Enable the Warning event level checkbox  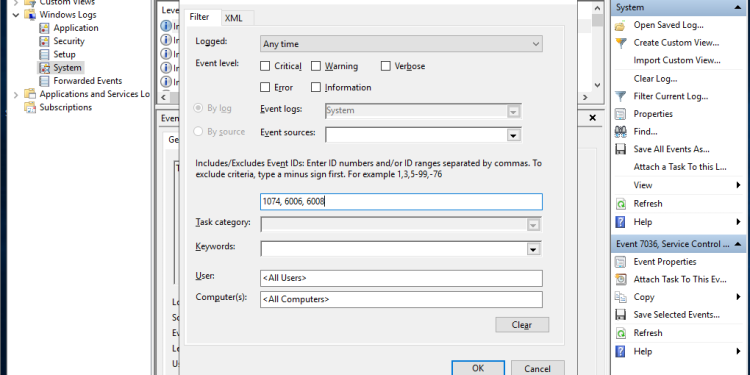316,66
